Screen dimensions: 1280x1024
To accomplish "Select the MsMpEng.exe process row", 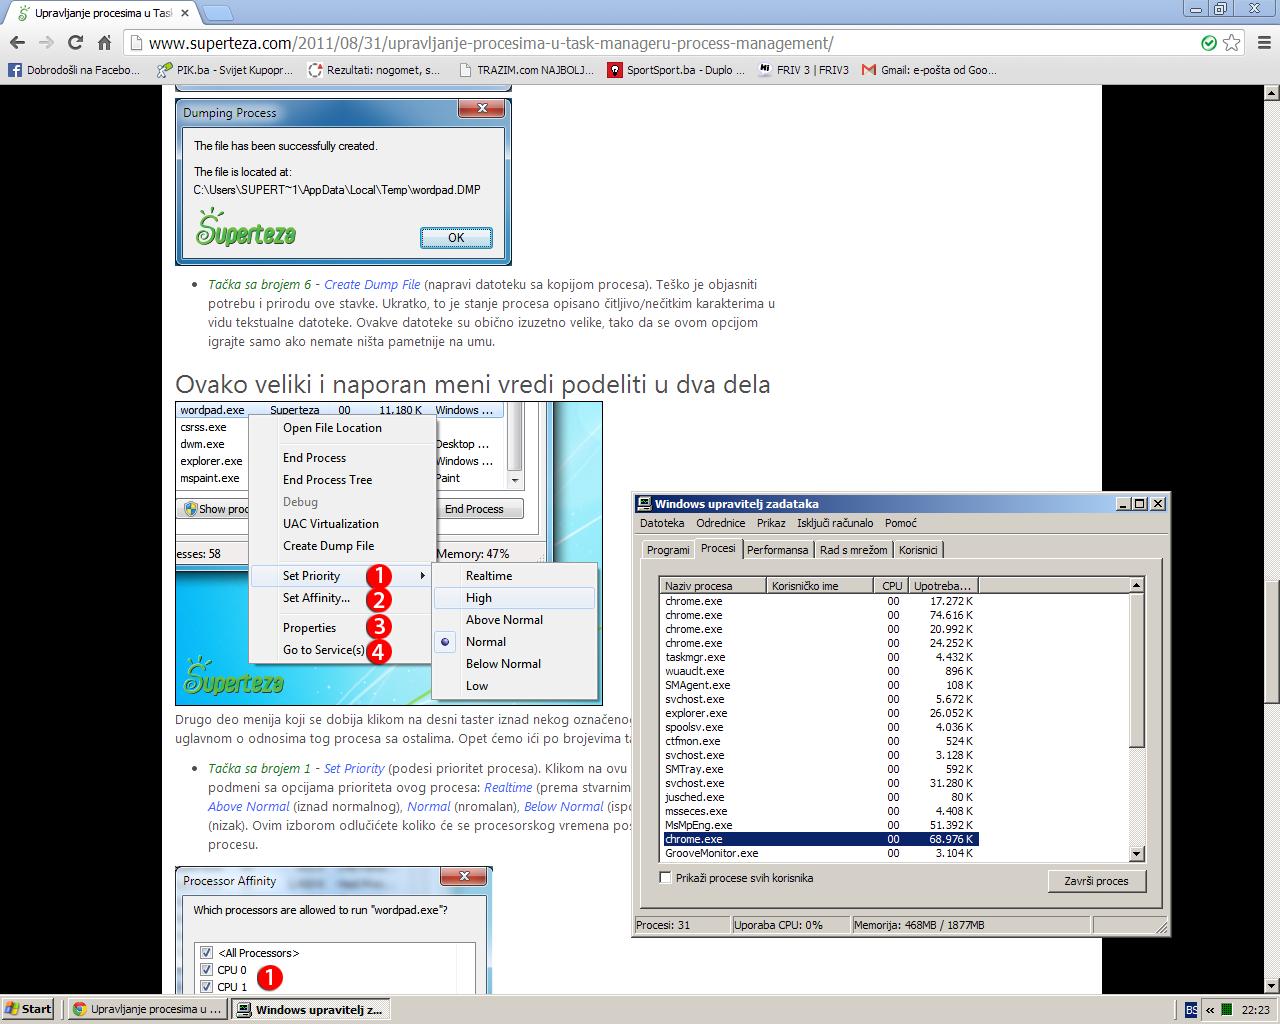I will [x=820, y=825].
